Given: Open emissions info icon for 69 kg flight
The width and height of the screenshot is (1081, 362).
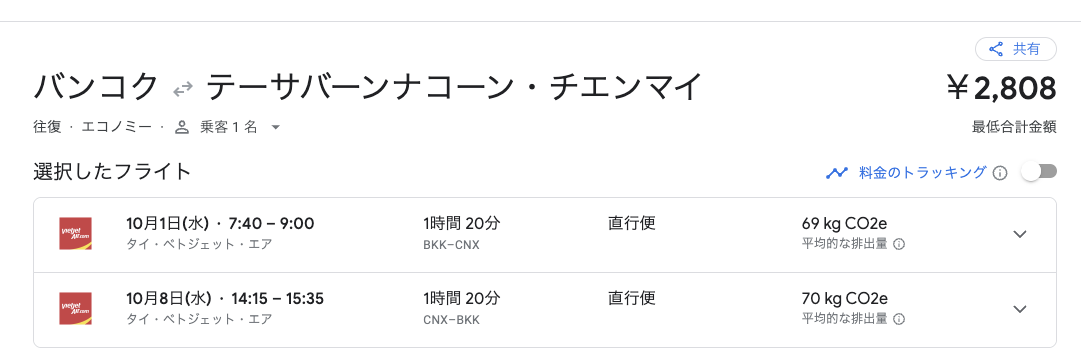Looking at the screenshot, I should click(x=899, y=244).
